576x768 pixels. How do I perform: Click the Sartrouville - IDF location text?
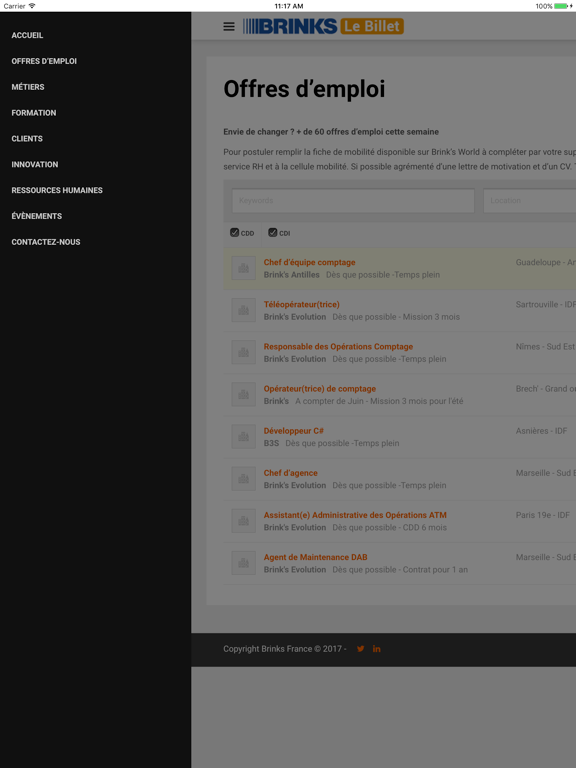coord(546,305)
